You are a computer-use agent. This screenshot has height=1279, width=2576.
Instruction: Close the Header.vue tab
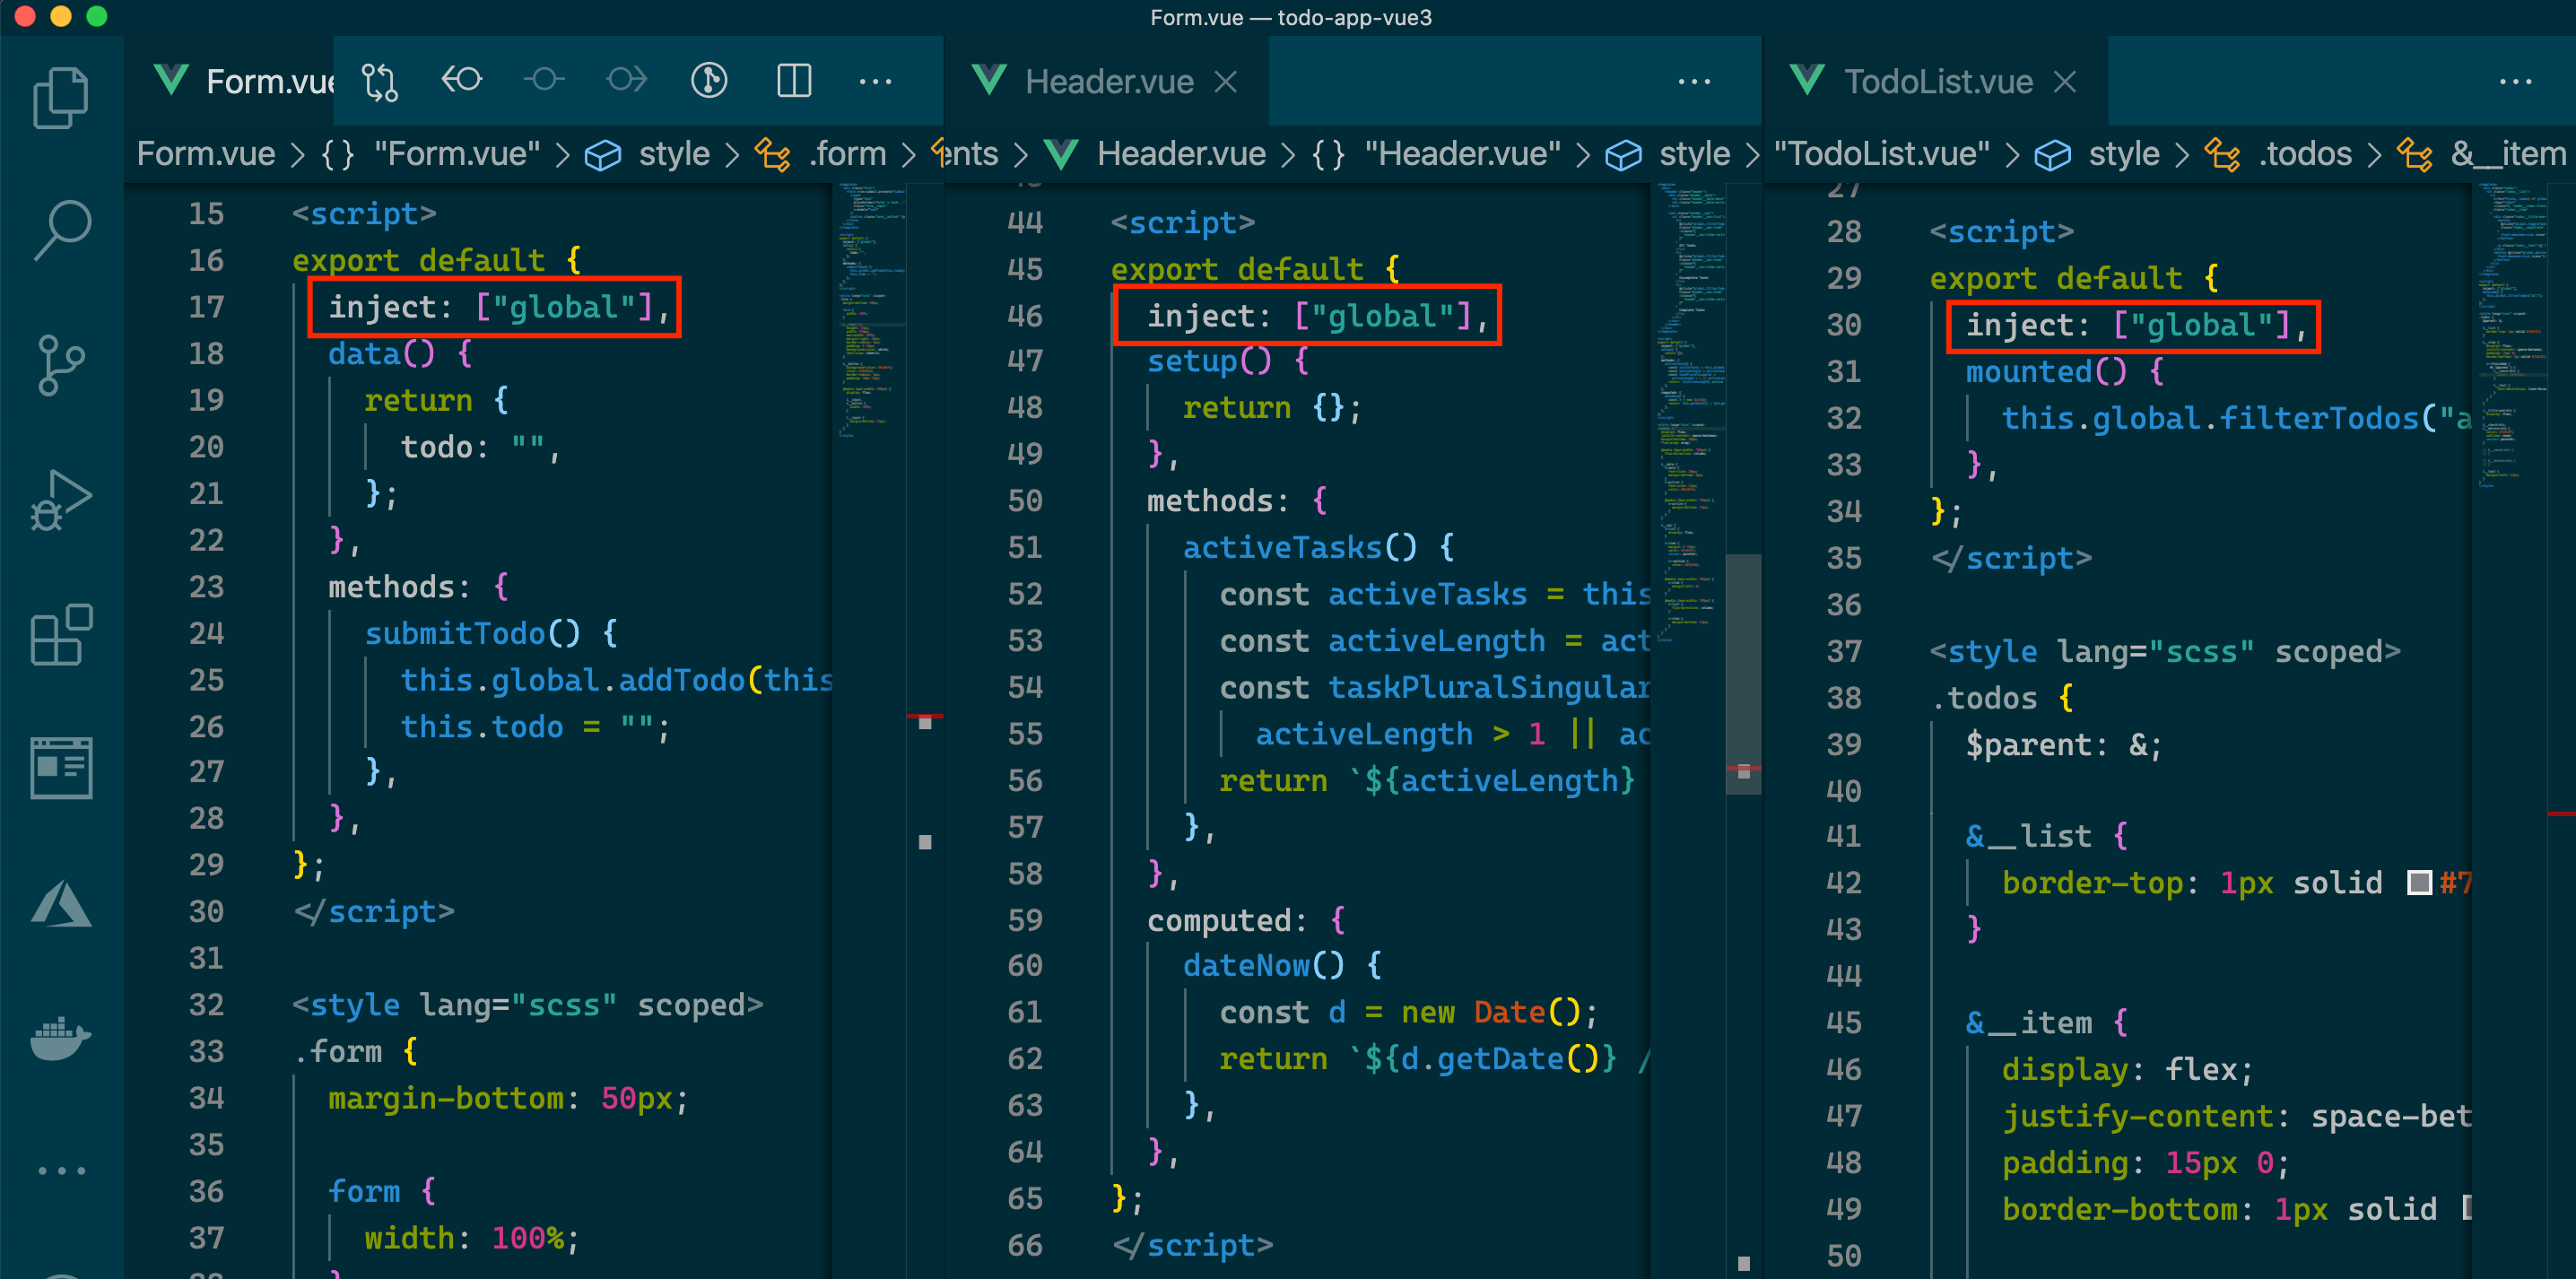(1226, 81)
